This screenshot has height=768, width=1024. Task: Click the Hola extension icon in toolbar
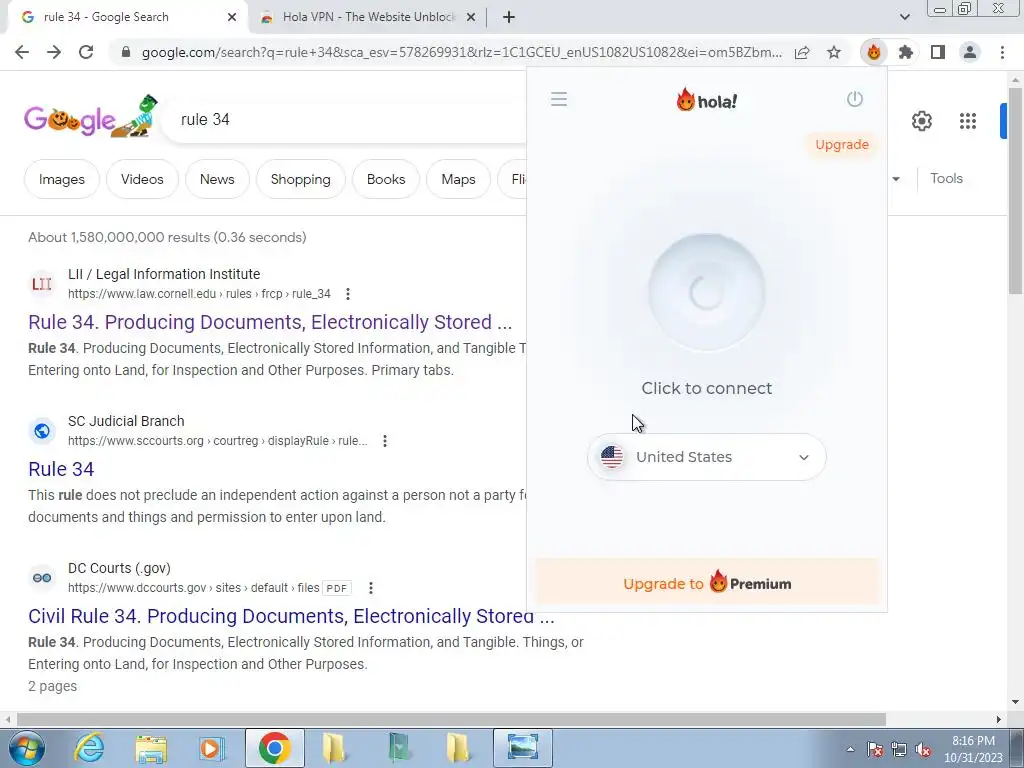874,52
